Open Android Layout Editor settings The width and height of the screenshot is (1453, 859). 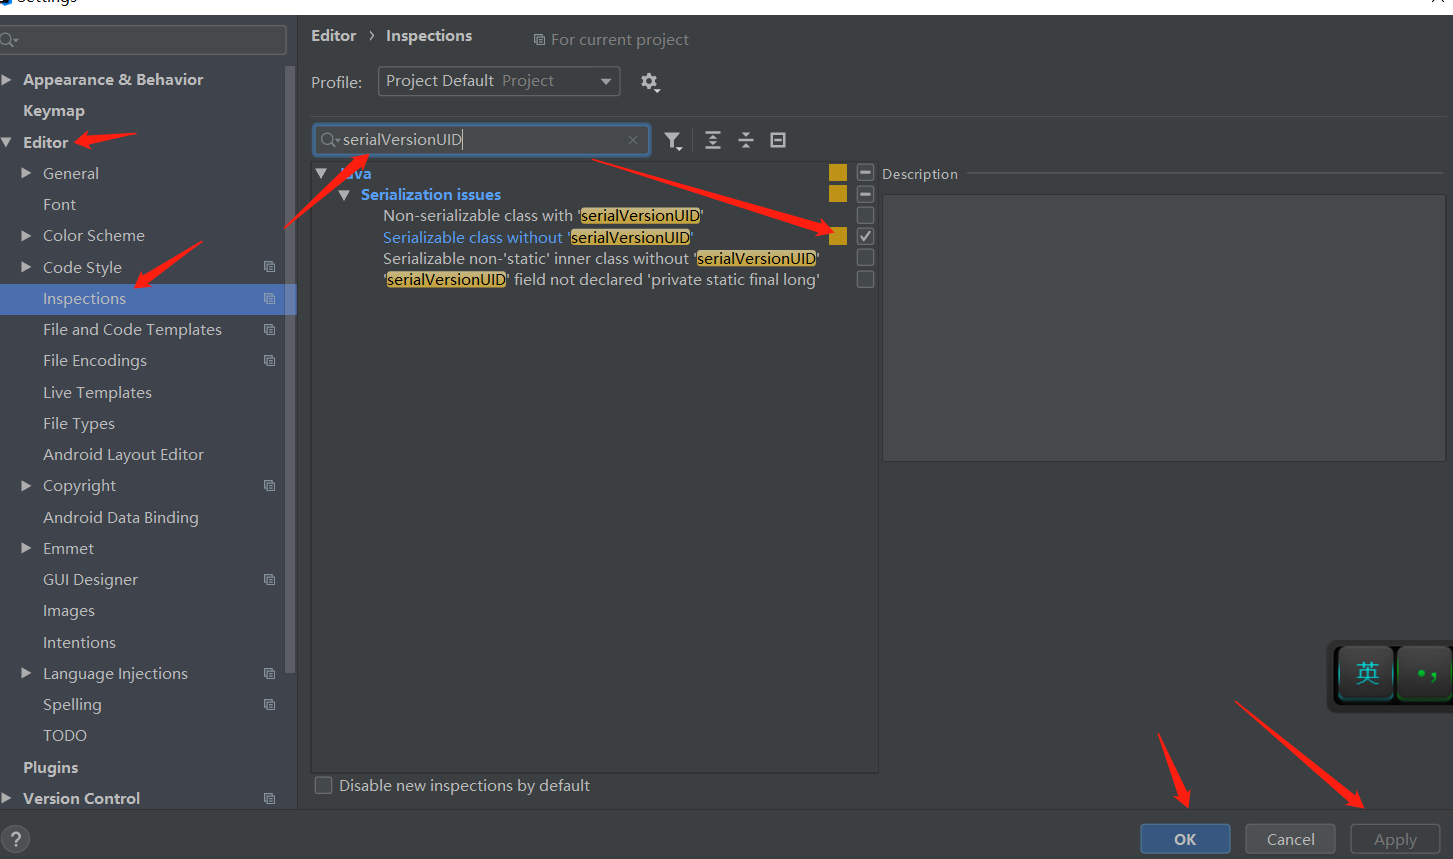click(123, 454)
